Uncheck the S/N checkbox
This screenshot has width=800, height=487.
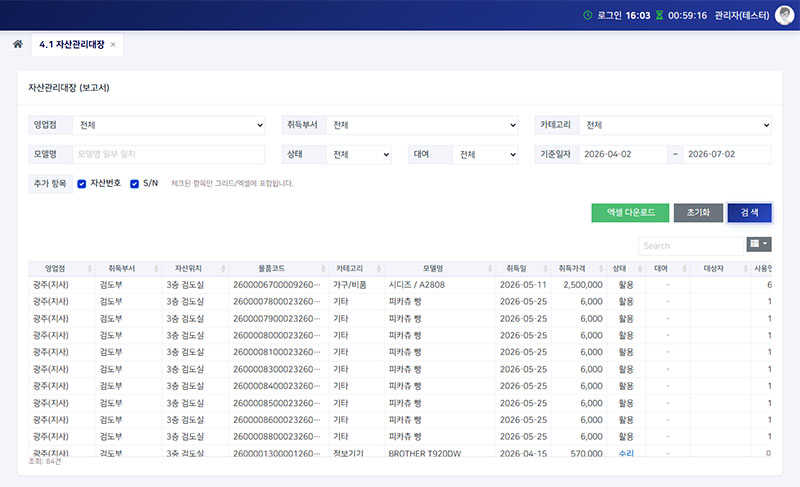point(134,184)
